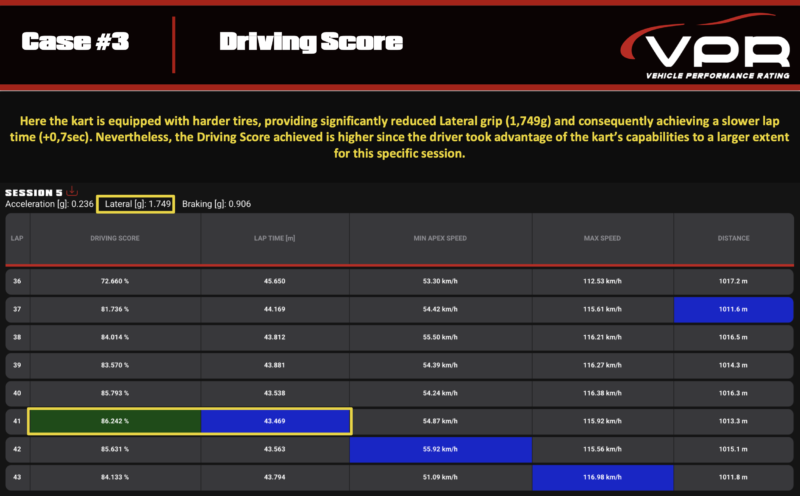Click the Braking [g]: 0.906 value
This screenshot has height=496, width=800.
(222, 204)
